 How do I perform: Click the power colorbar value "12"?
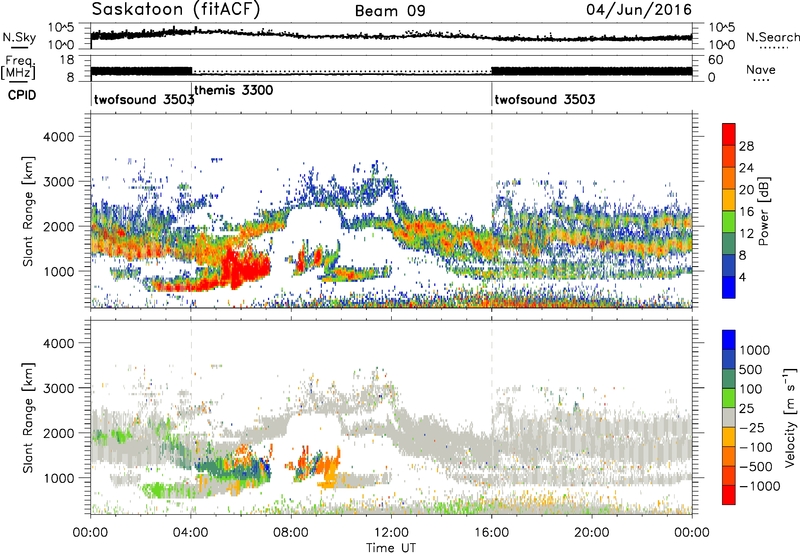click(x=746, y=234)
